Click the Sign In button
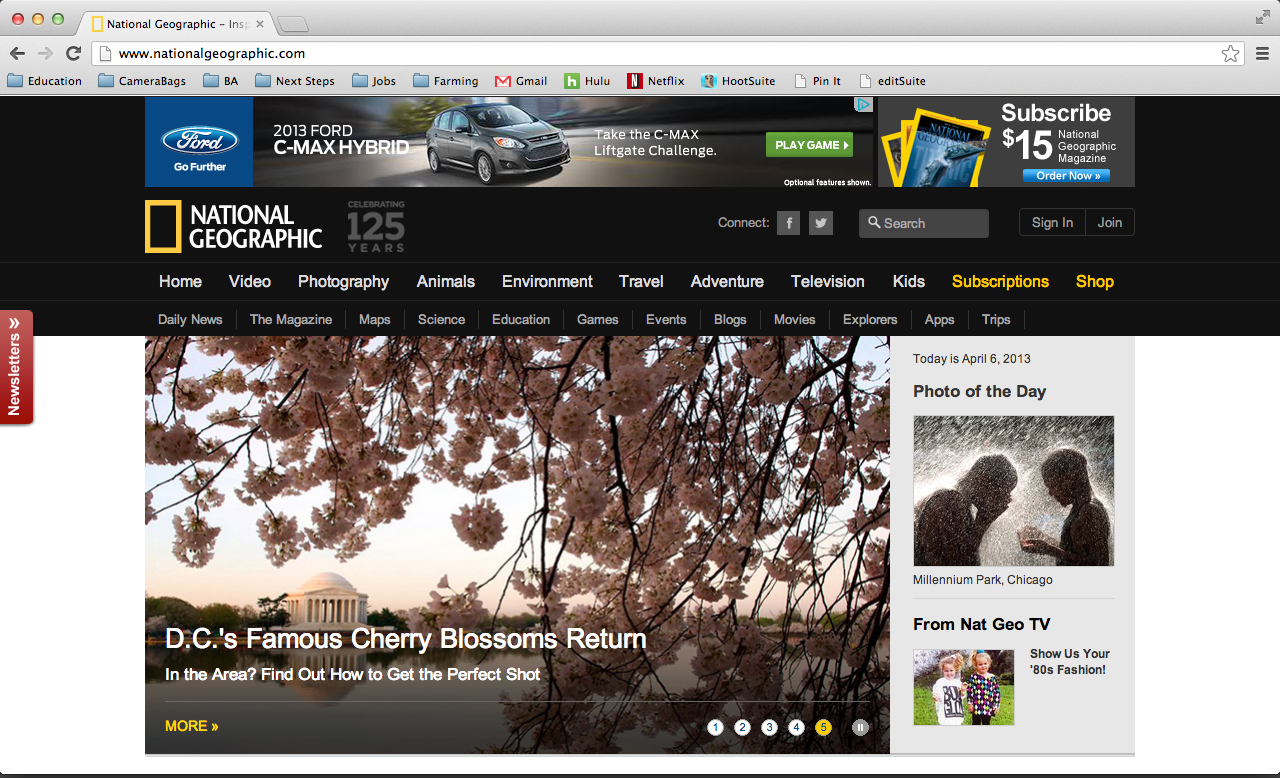This screenshot has width=1280, height=778. tap(1052, 223)
